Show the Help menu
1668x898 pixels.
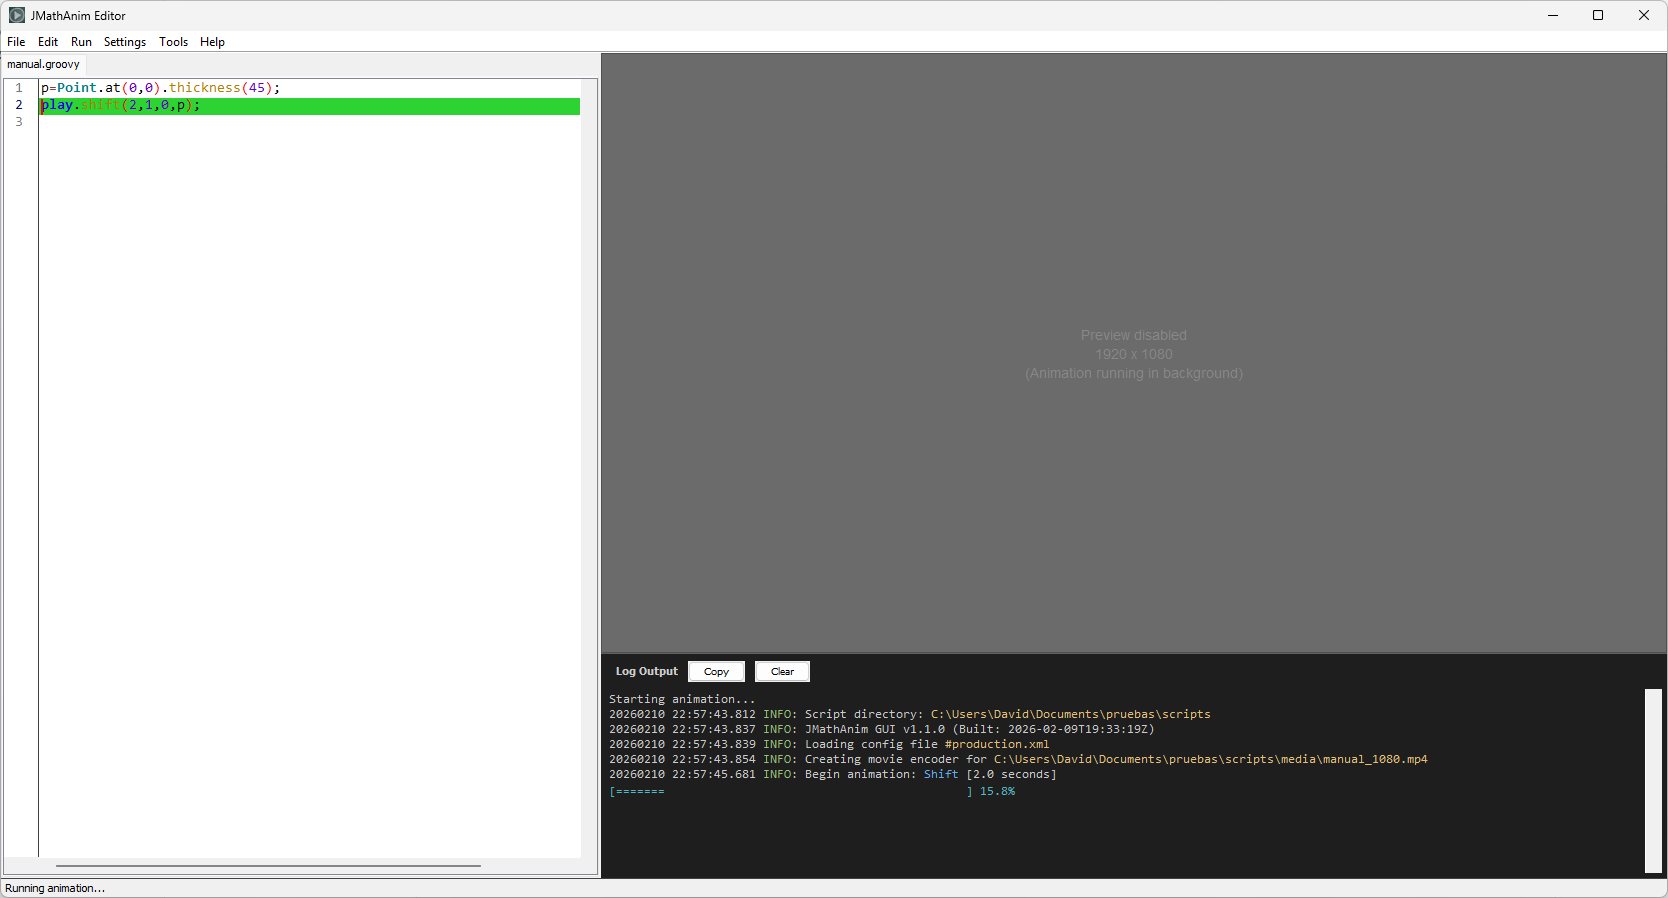pyautogui.click(x=212, y=42)
